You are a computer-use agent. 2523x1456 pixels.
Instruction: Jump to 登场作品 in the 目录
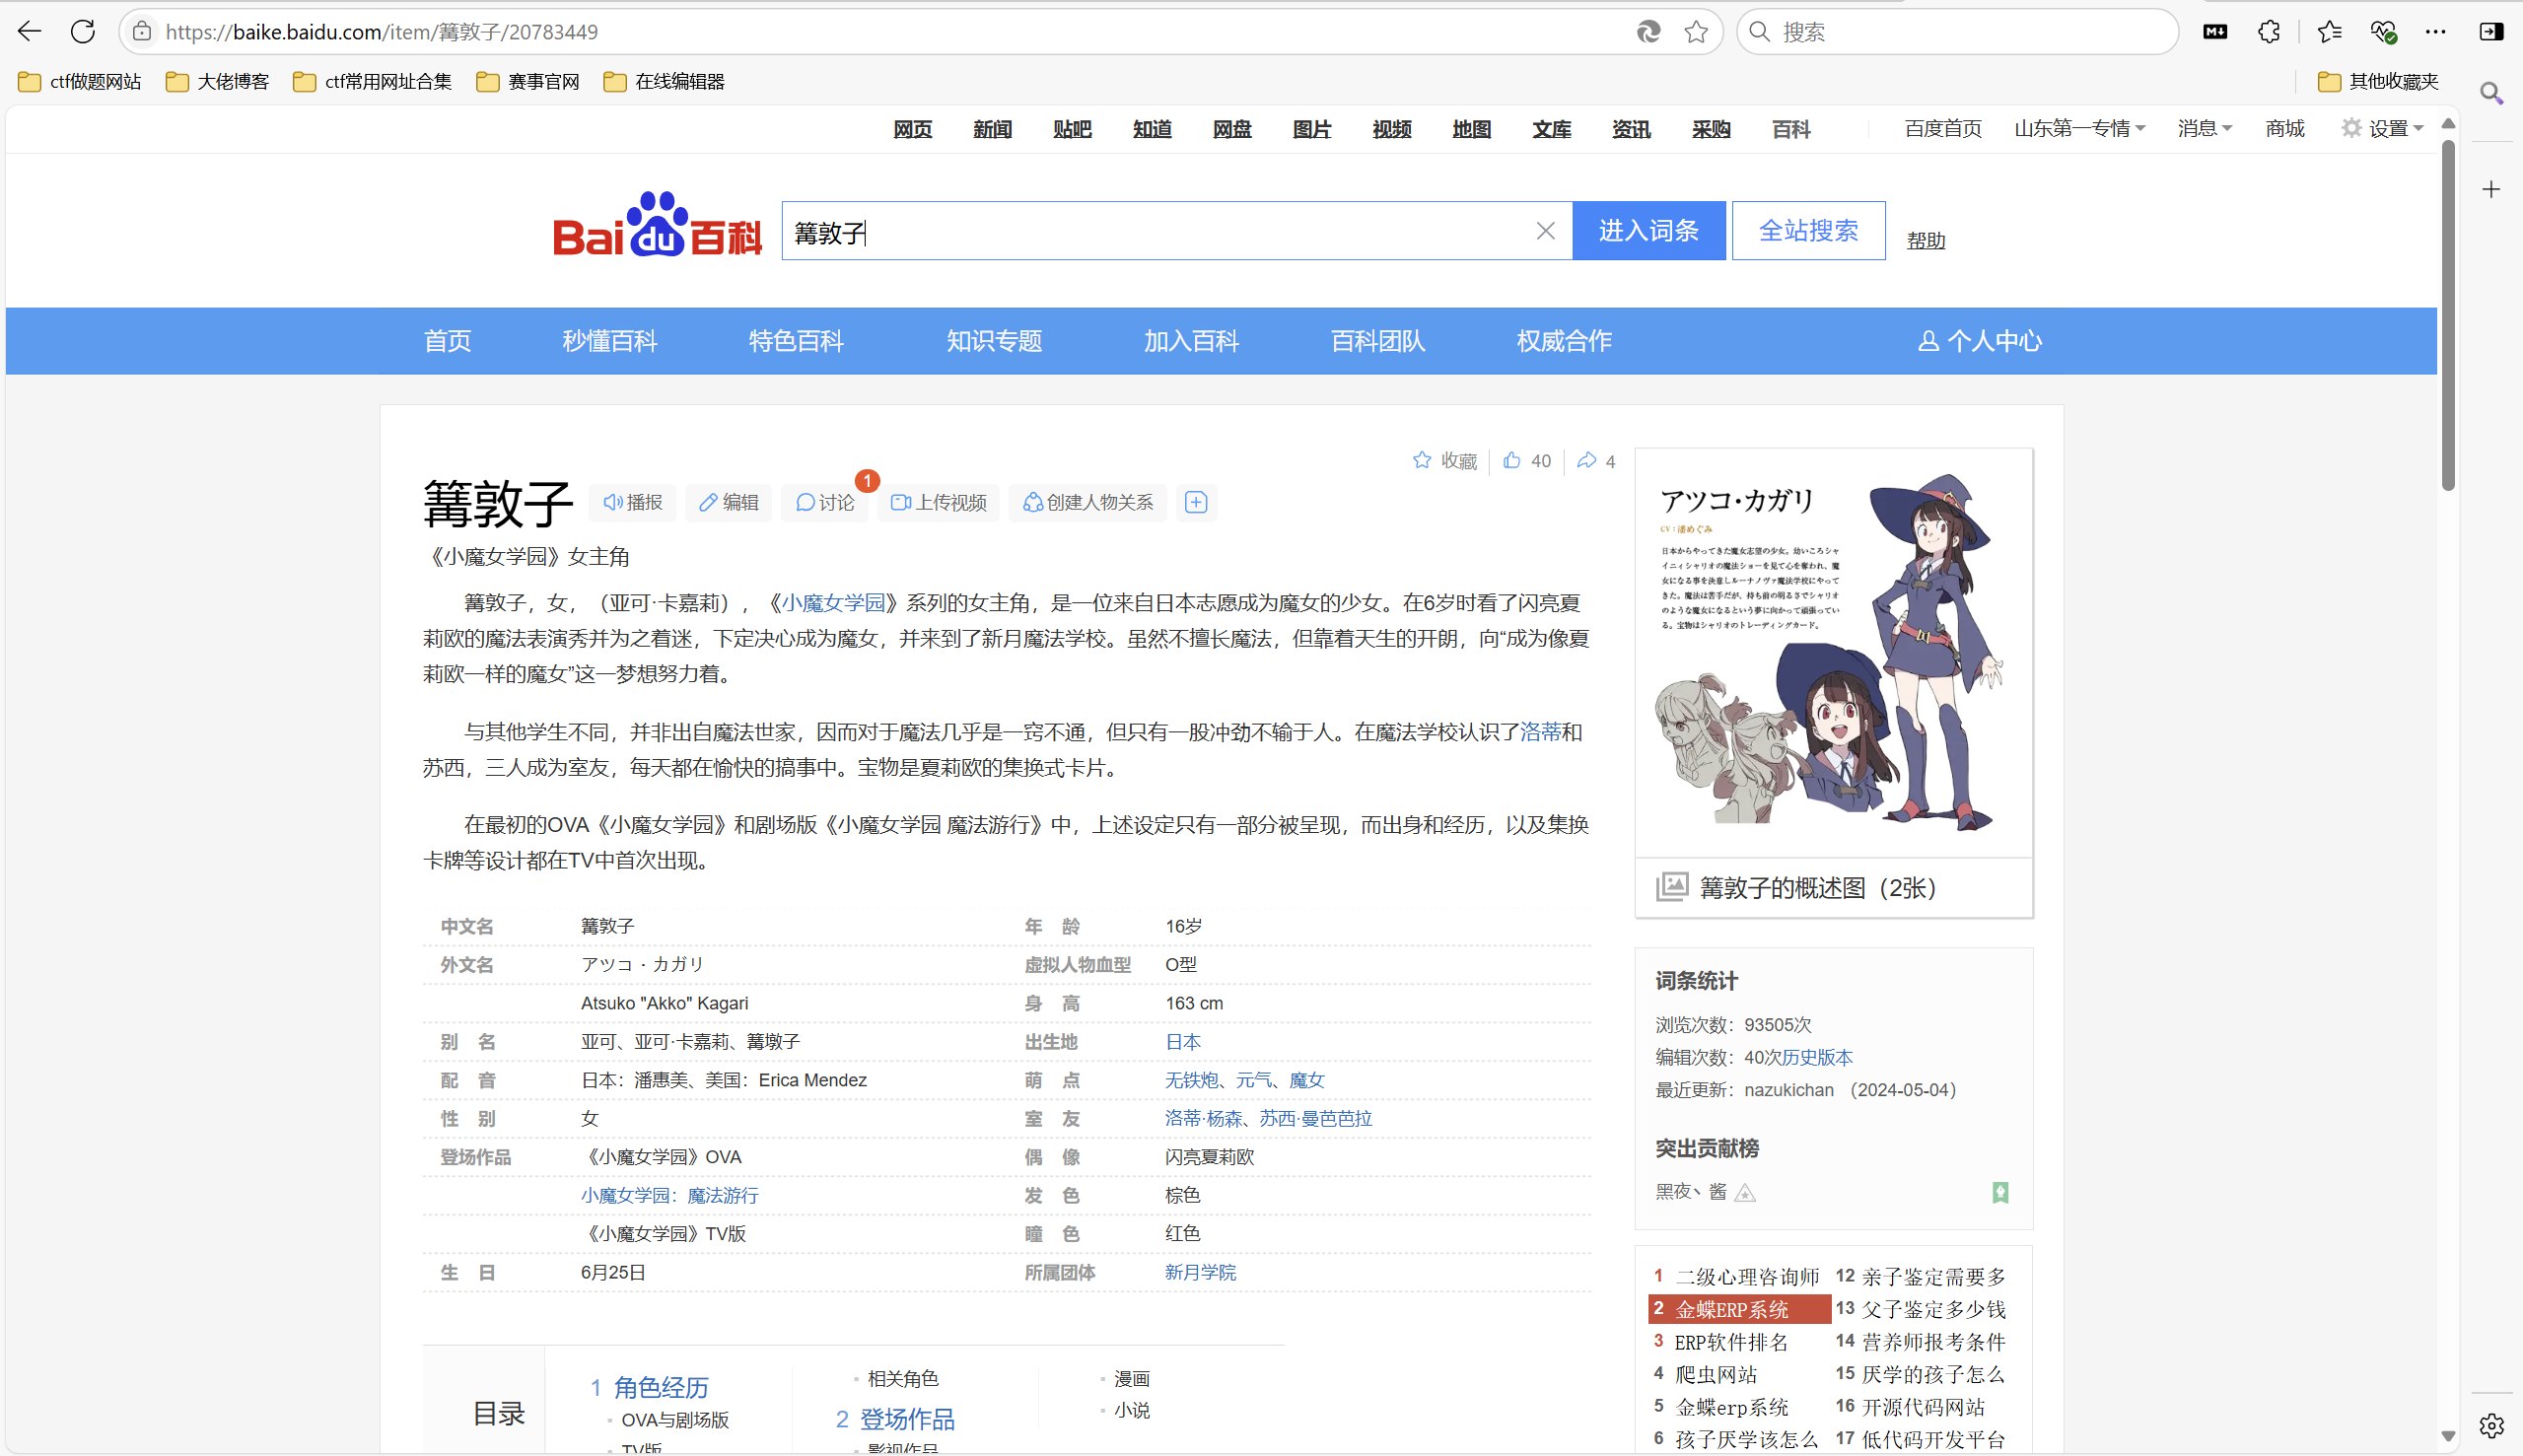tap(907, 1419)
